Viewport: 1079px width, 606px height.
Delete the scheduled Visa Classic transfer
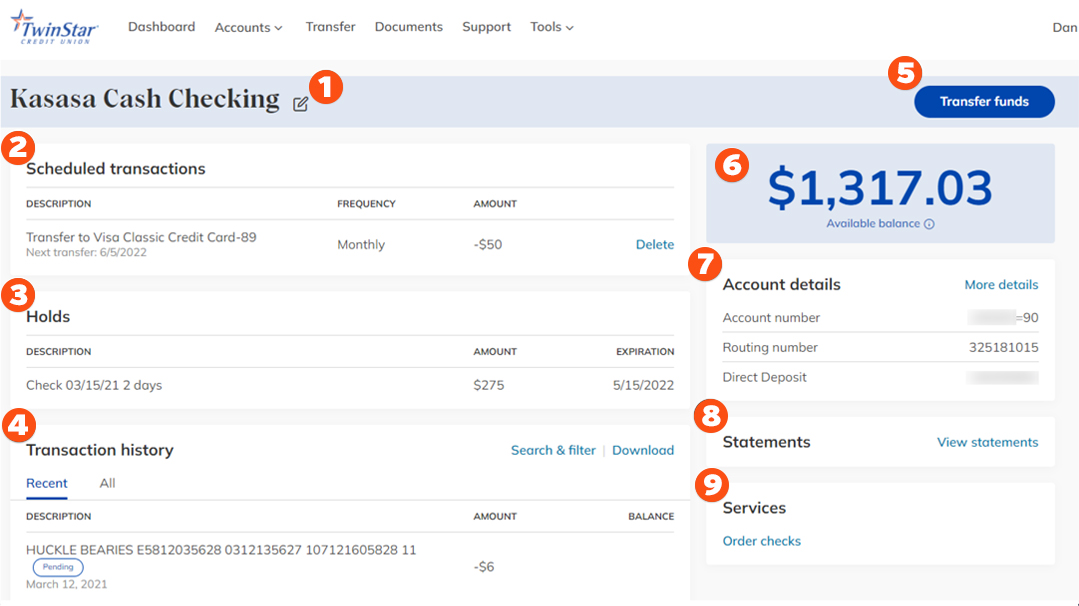(x=654, y=244)
